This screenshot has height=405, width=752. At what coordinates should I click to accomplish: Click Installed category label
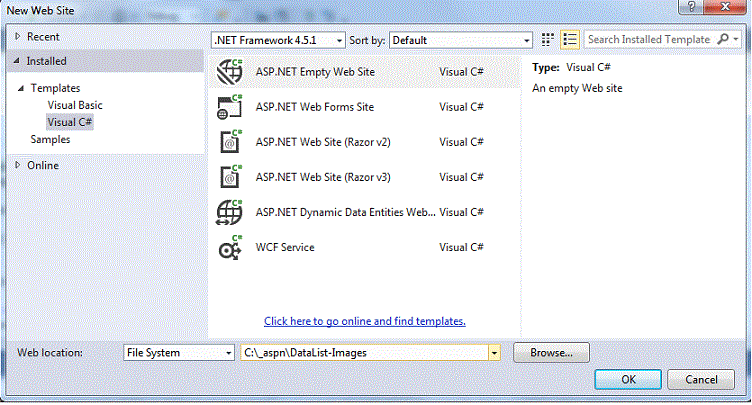(x=47, y=61)
